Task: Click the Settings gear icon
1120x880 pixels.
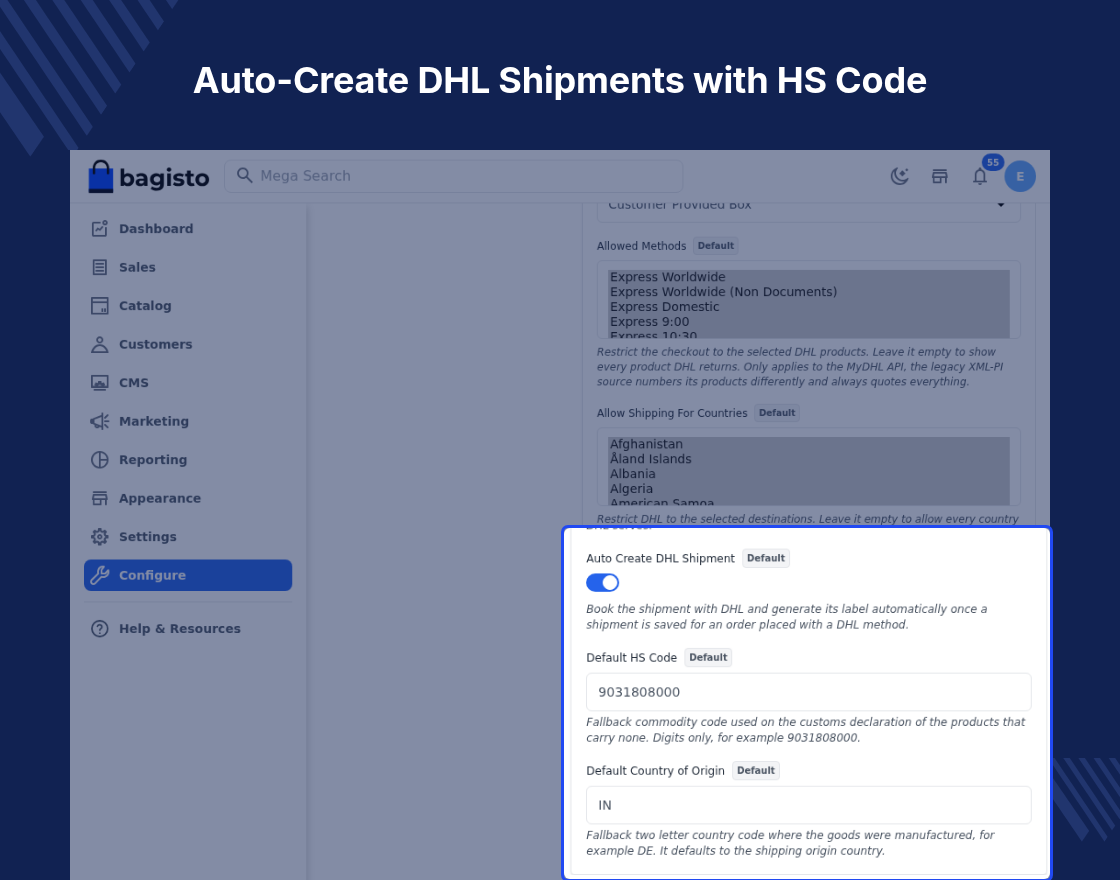Action: click(99, 537)
